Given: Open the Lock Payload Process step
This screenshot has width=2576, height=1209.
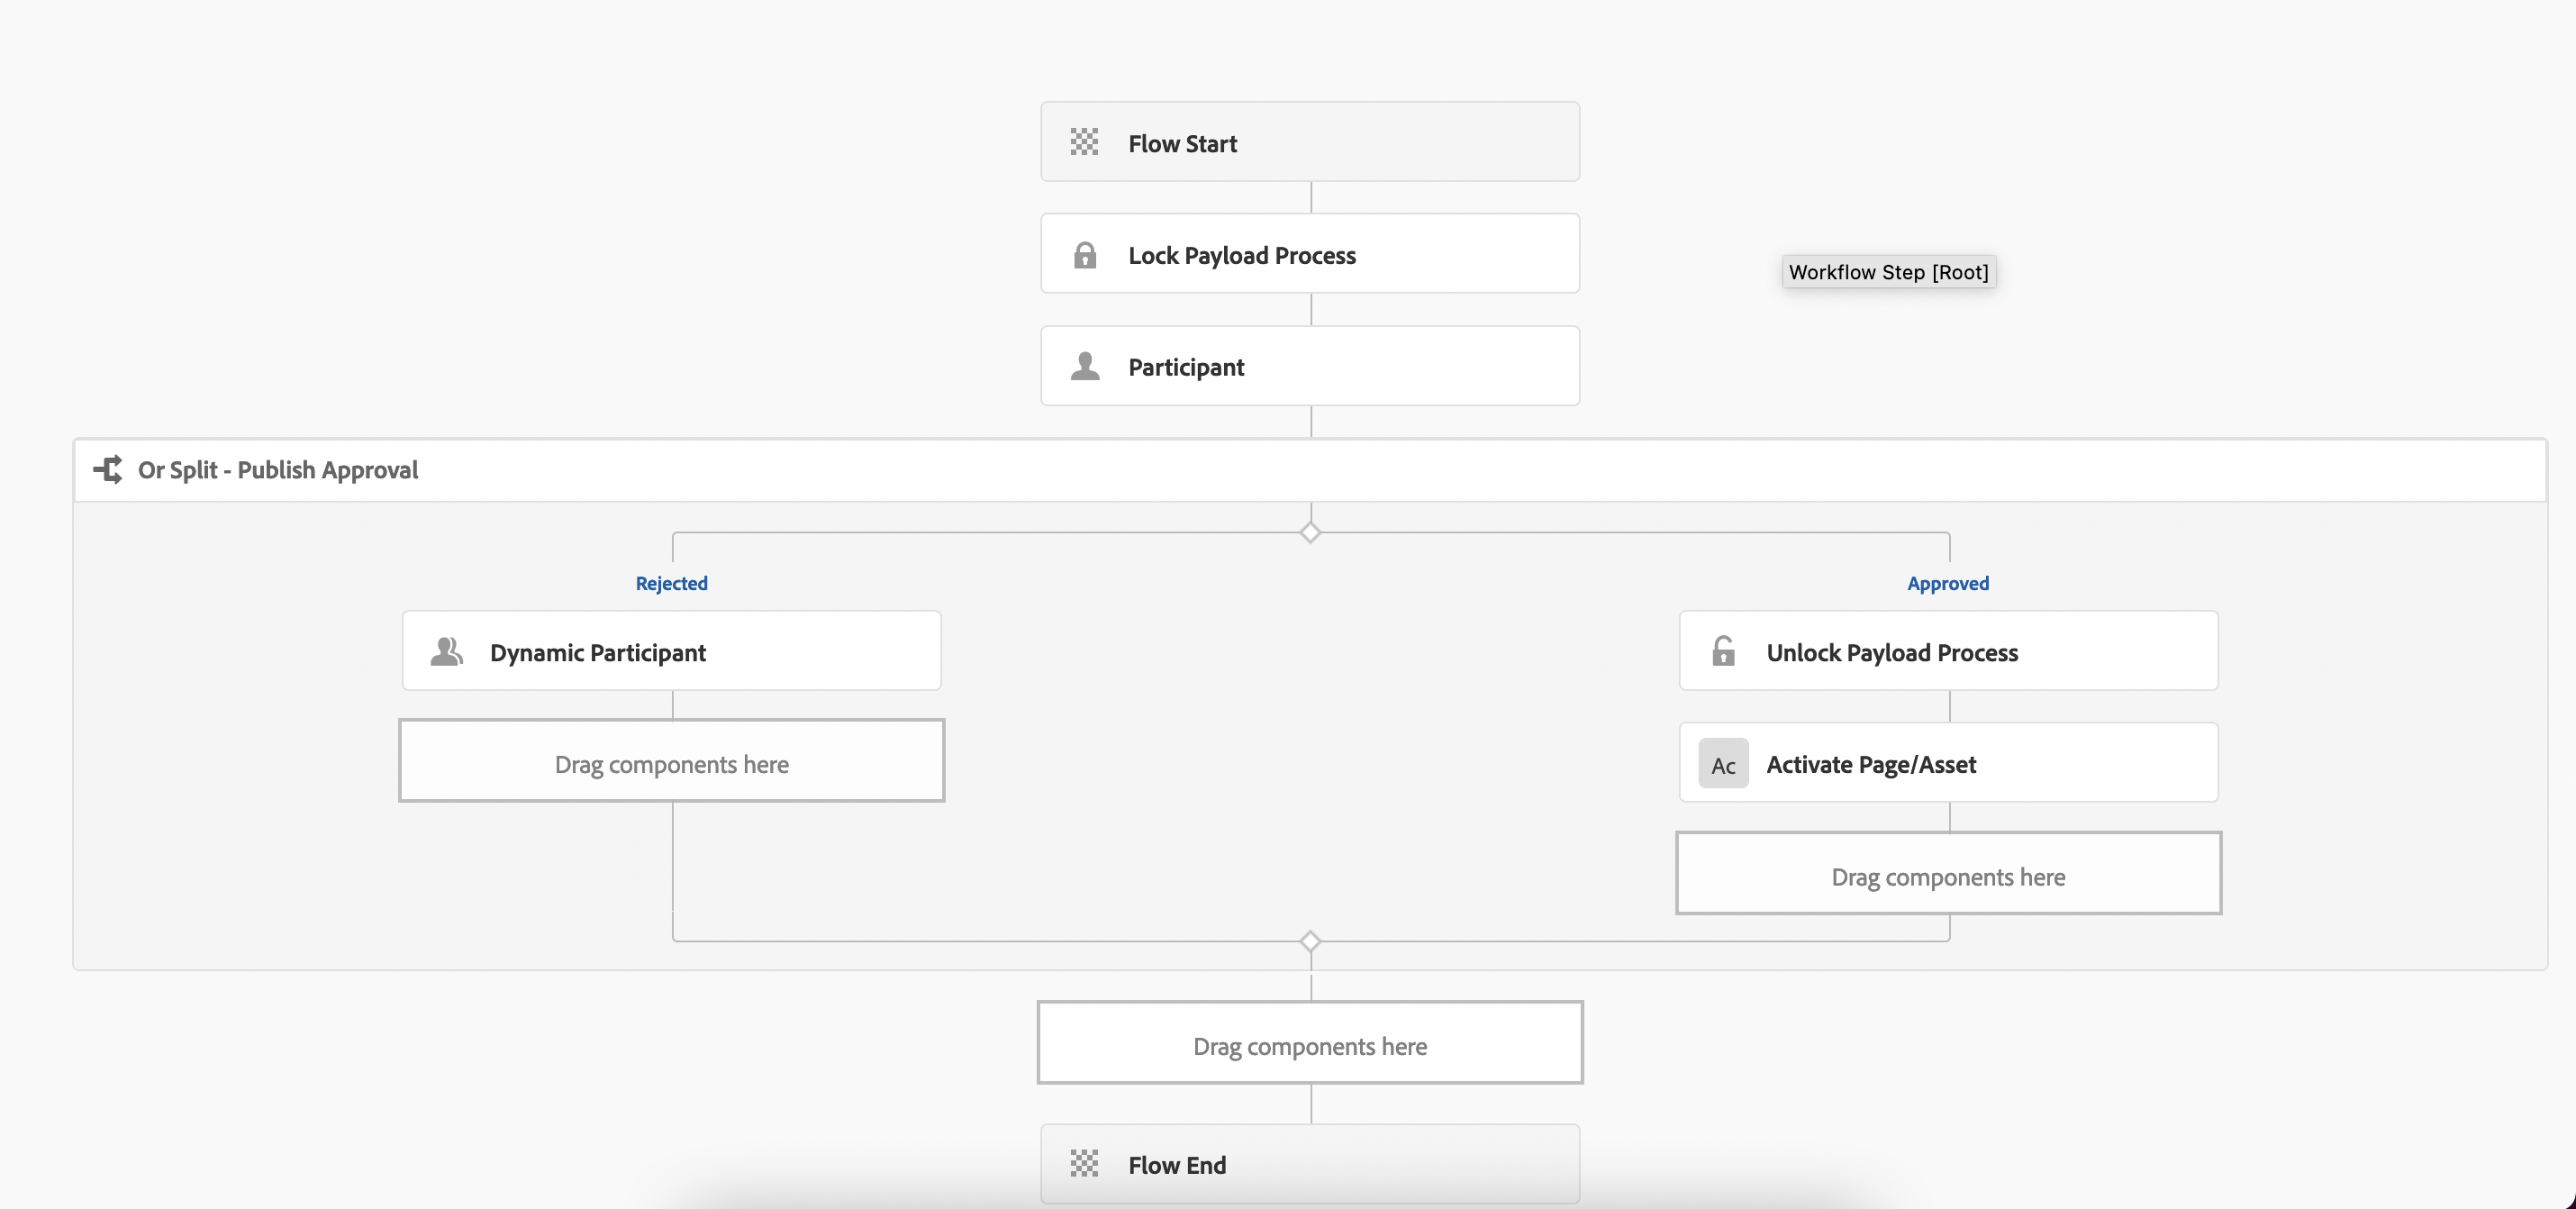Looking at the screenshot, I should tap(1310, 255).
